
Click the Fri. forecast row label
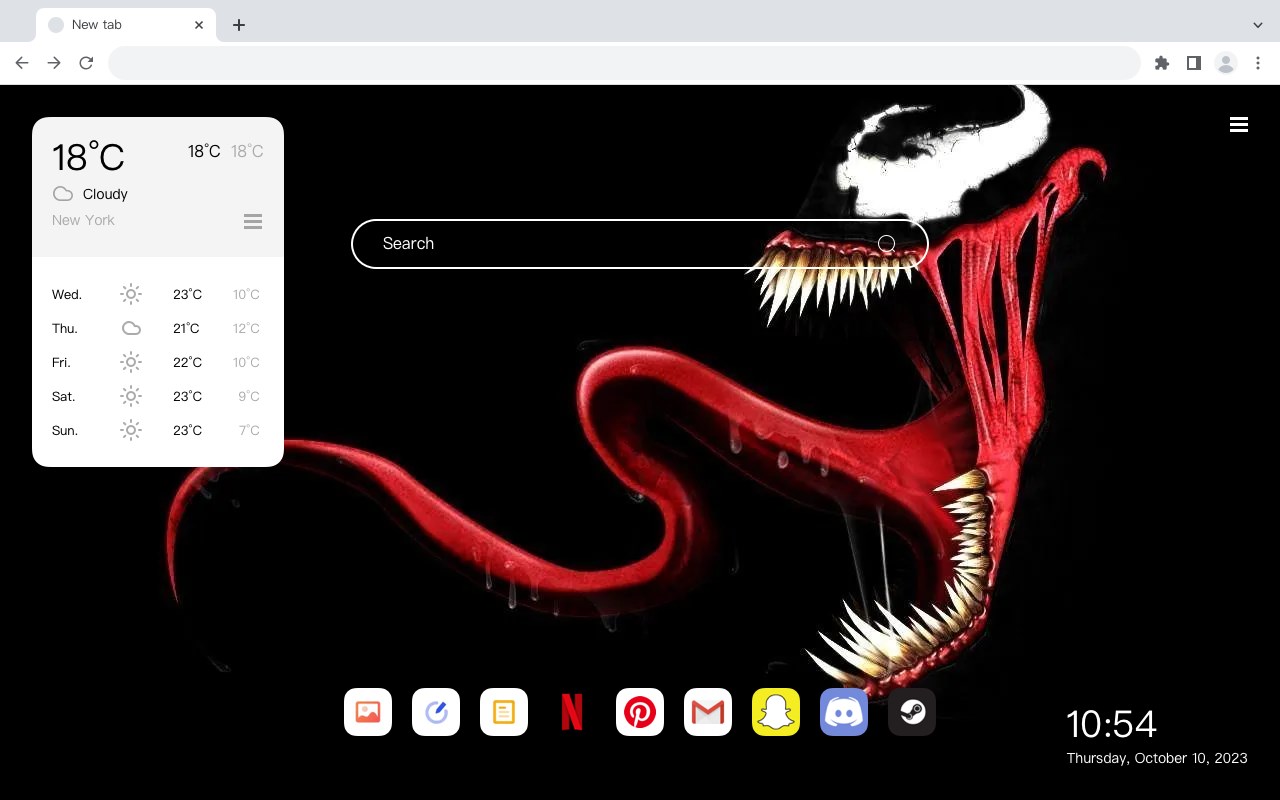(61, 362)
